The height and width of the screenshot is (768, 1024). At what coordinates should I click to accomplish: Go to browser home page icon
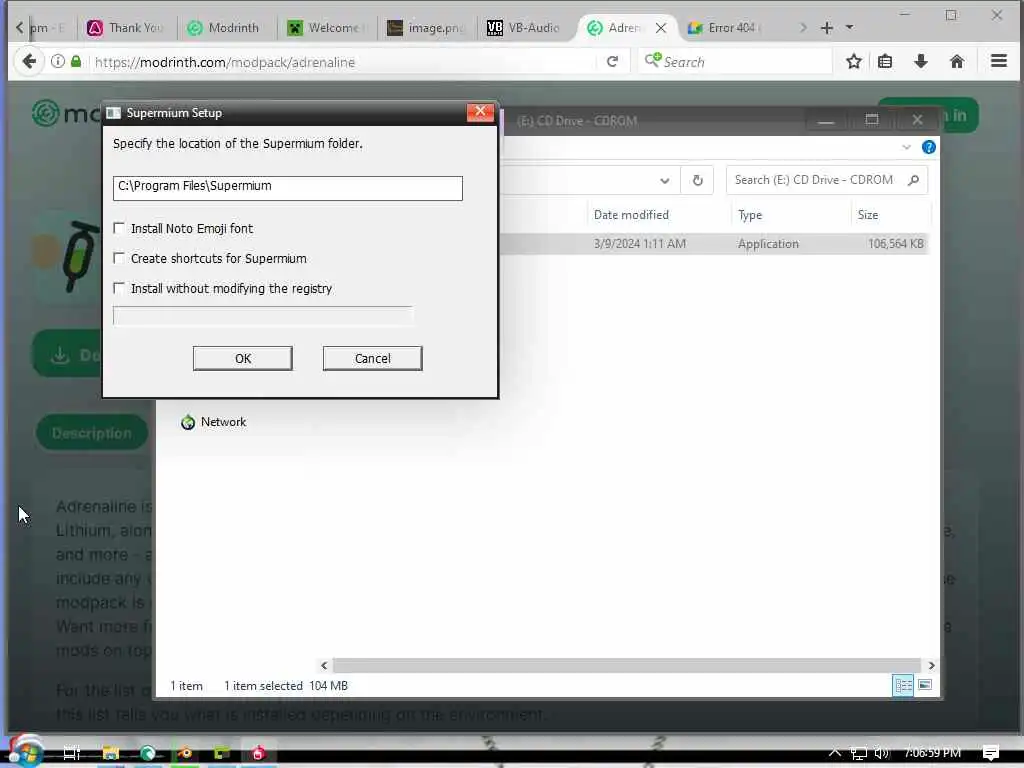(x=957, y=61)
